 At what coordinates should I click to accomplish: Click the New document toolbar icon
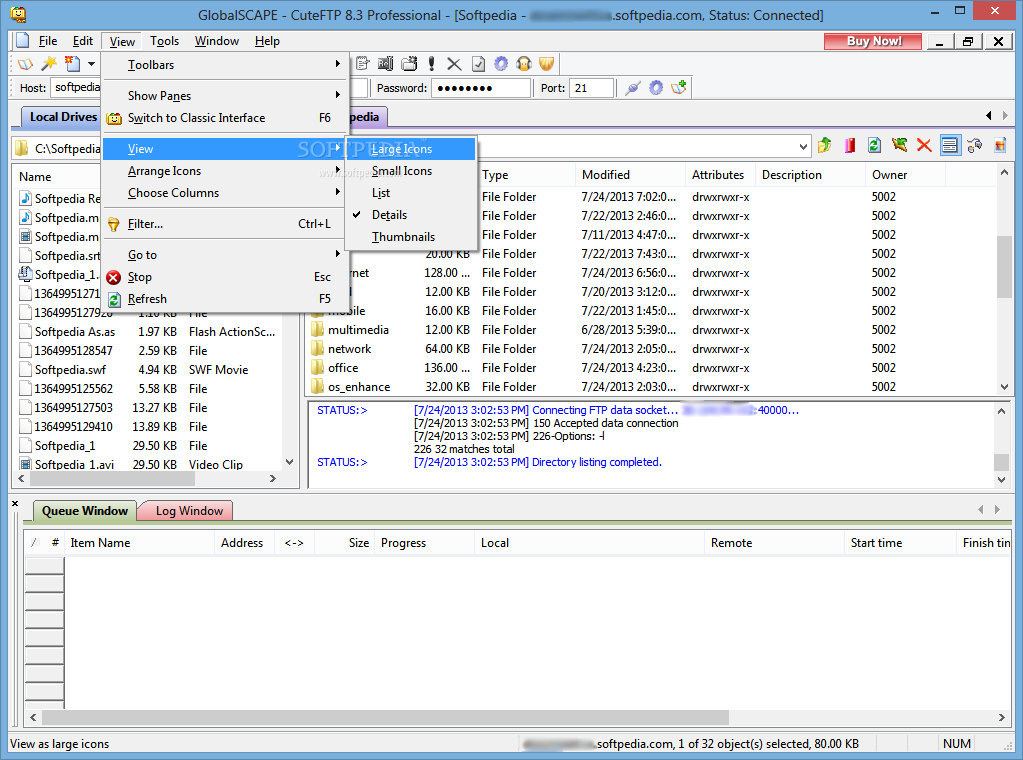72,64
